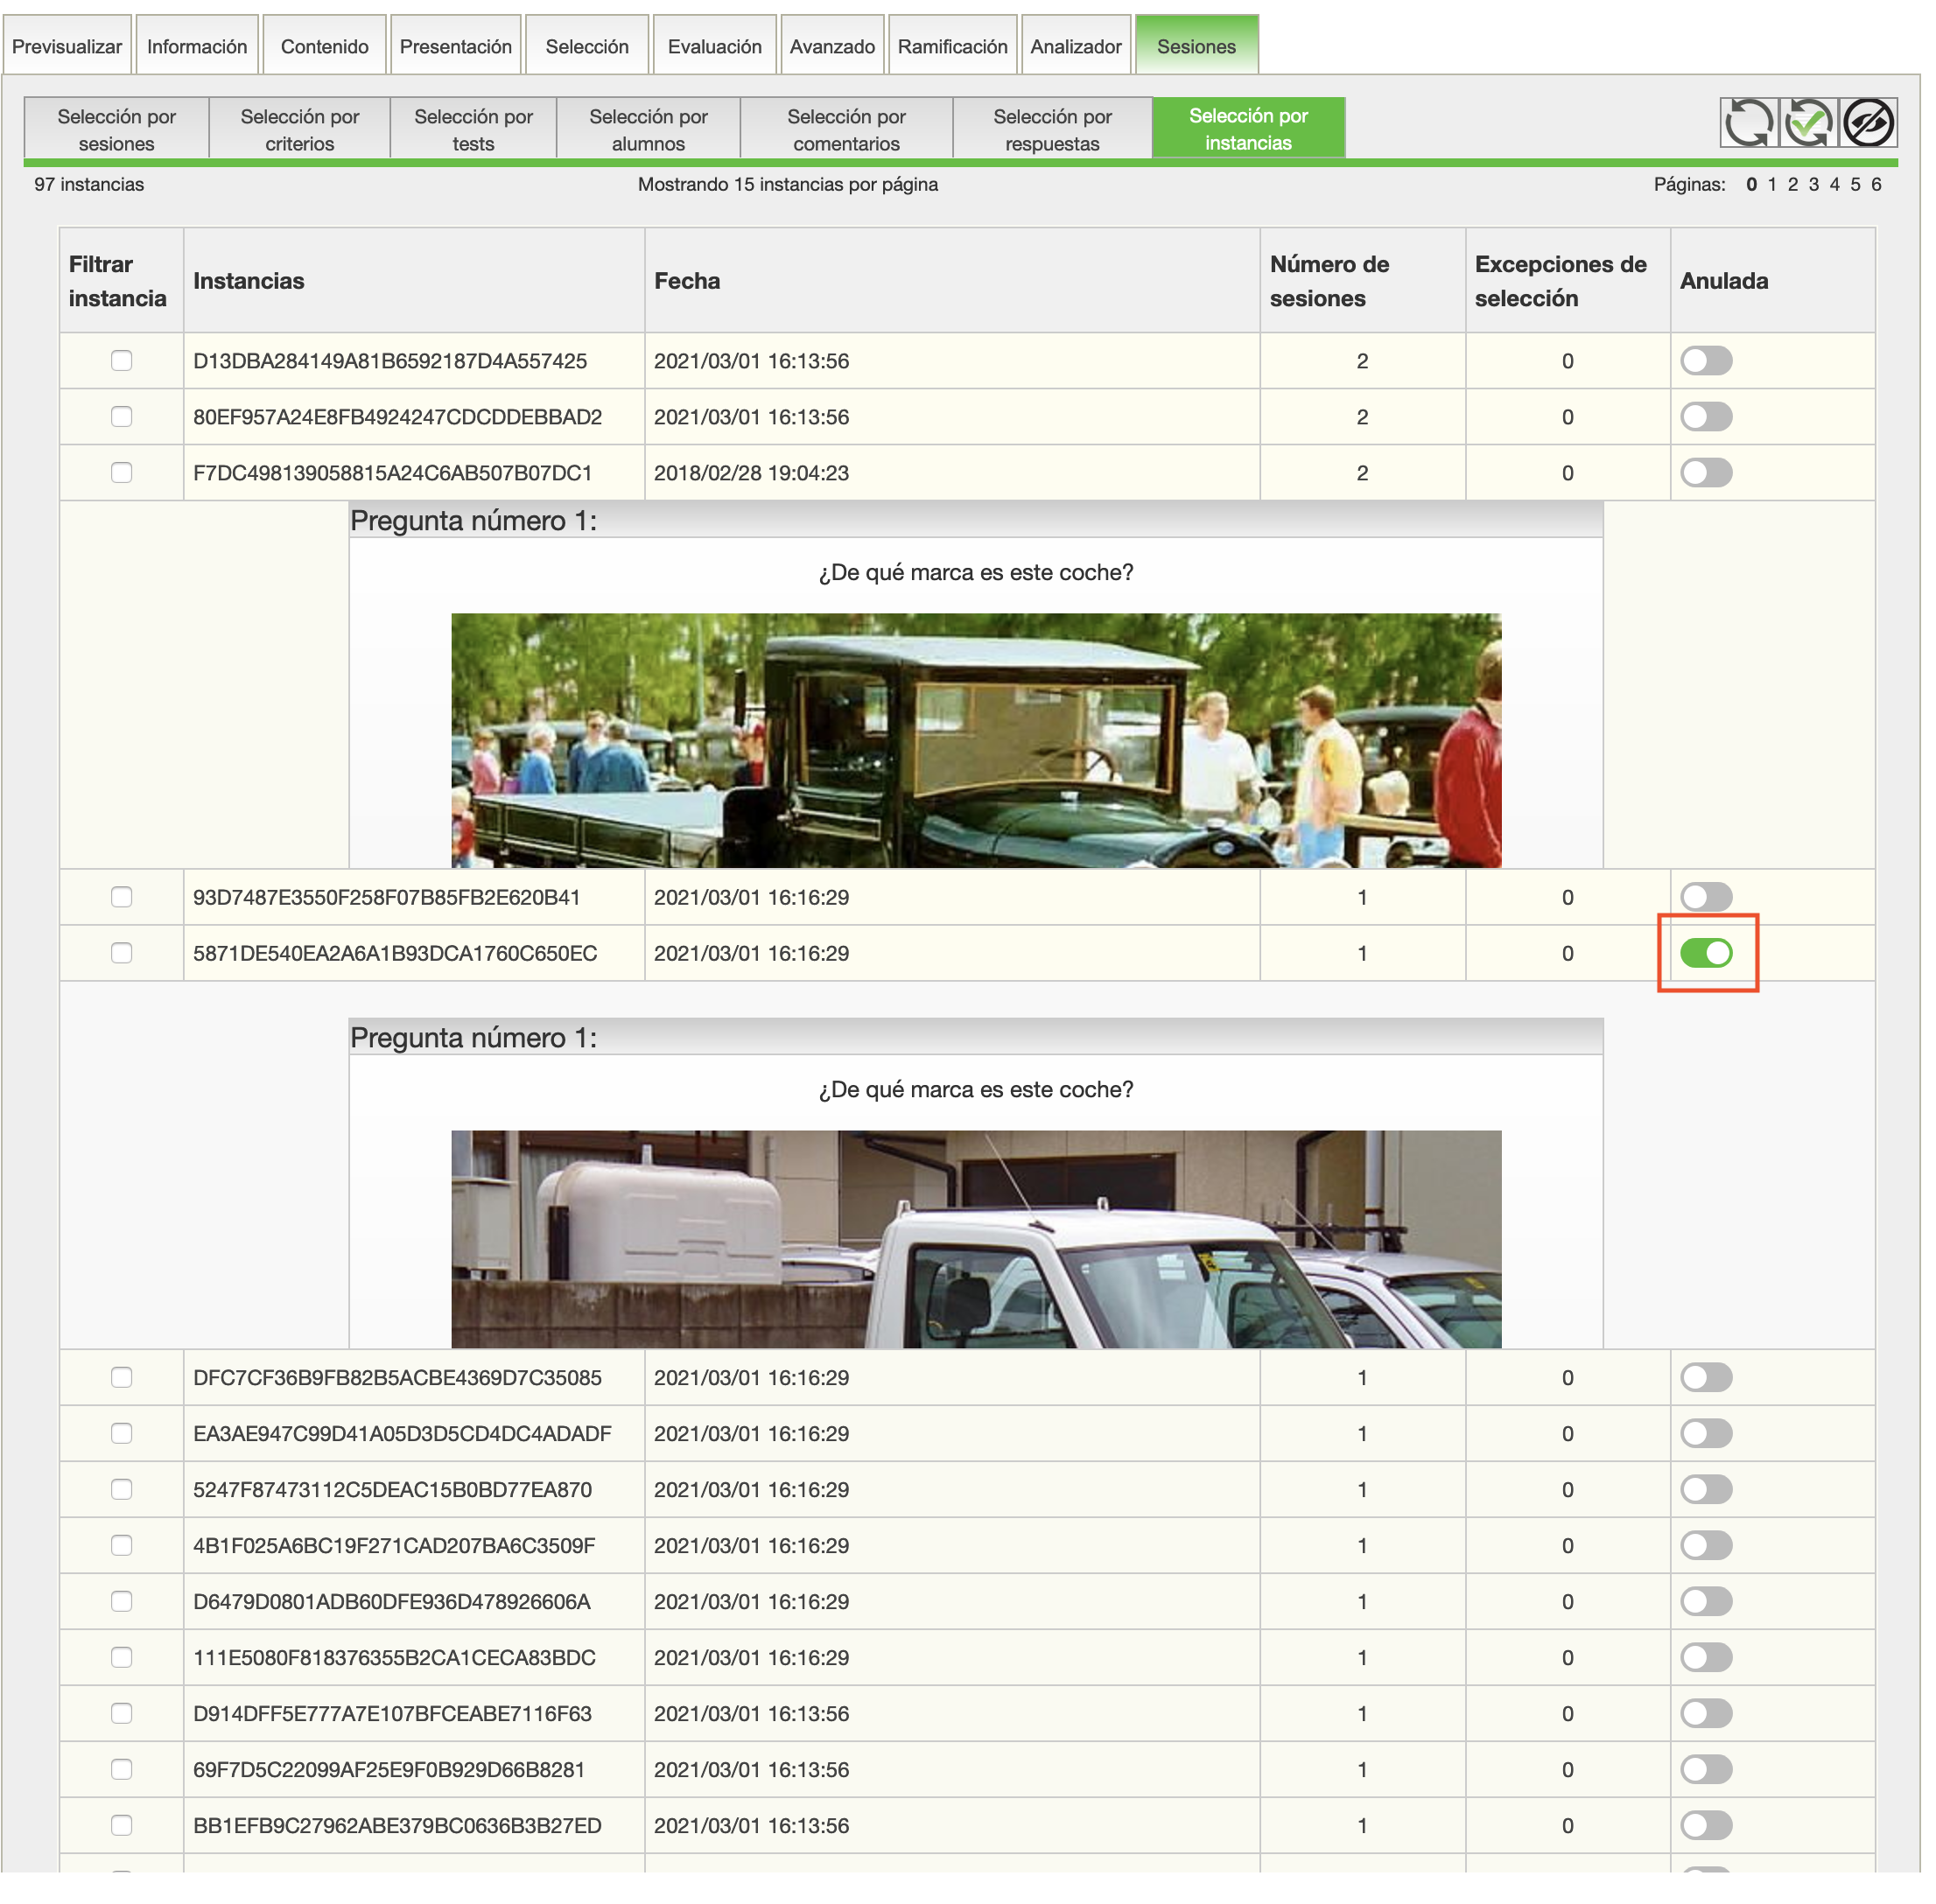The image size is (1936, 1904).
Task: Disable the green Anulada toggle for 5871DE540EA2
Action: tap(1705, 953)
